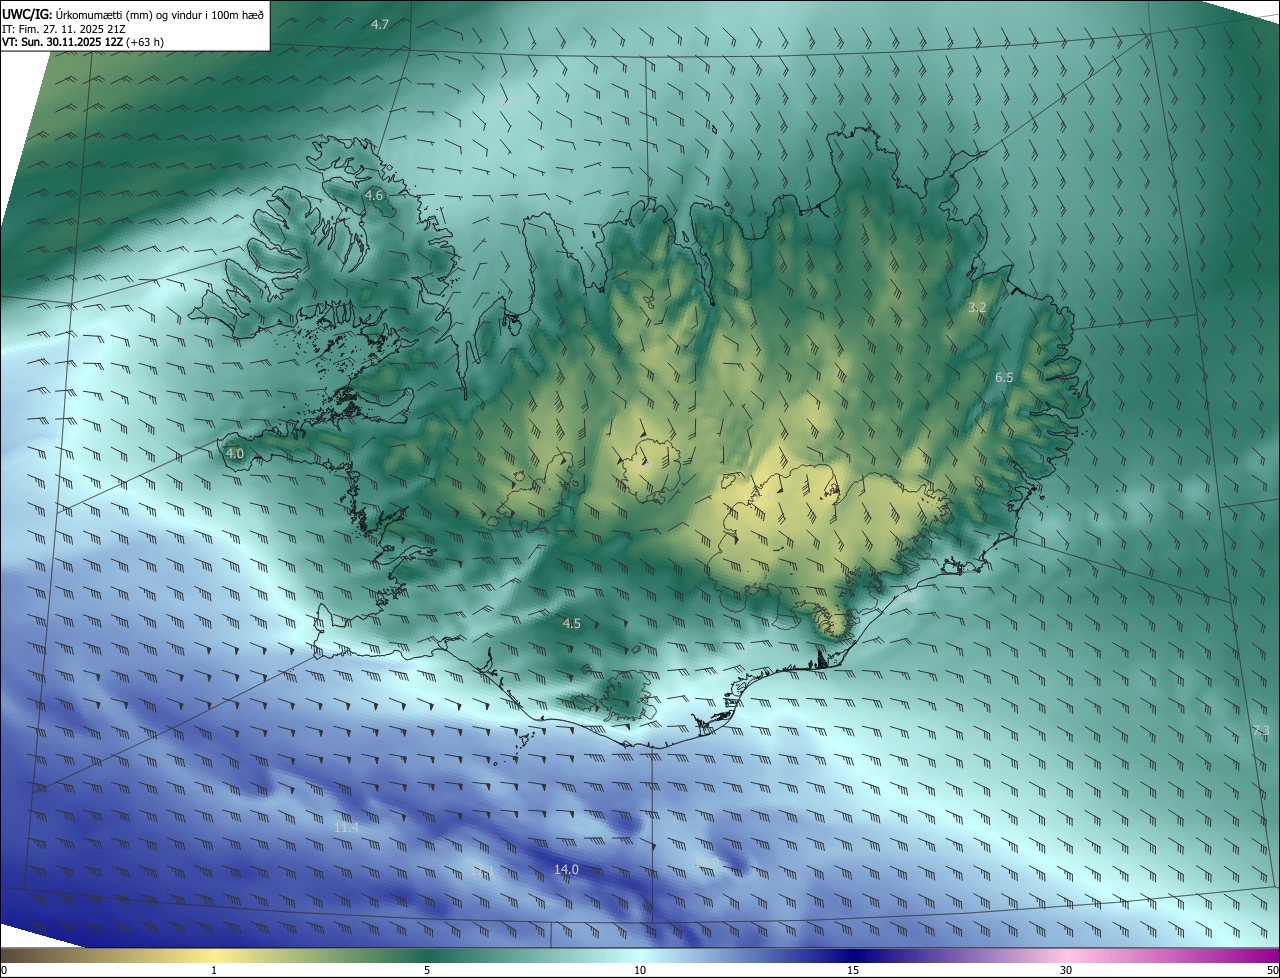Click the 4.0 value label on the map
1280x978 pixels.
235,453
